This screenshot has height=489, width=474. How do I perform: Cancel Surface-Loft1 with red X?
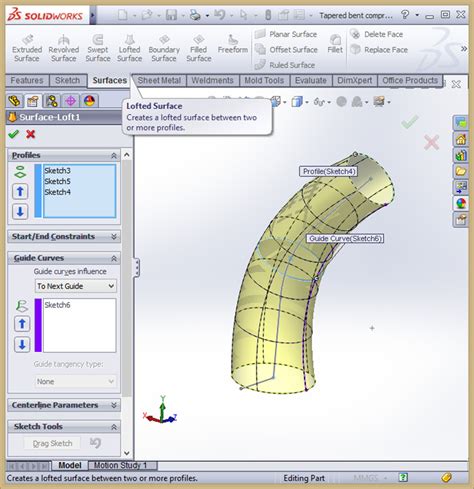pyautogui.click(x=31, y=134)
